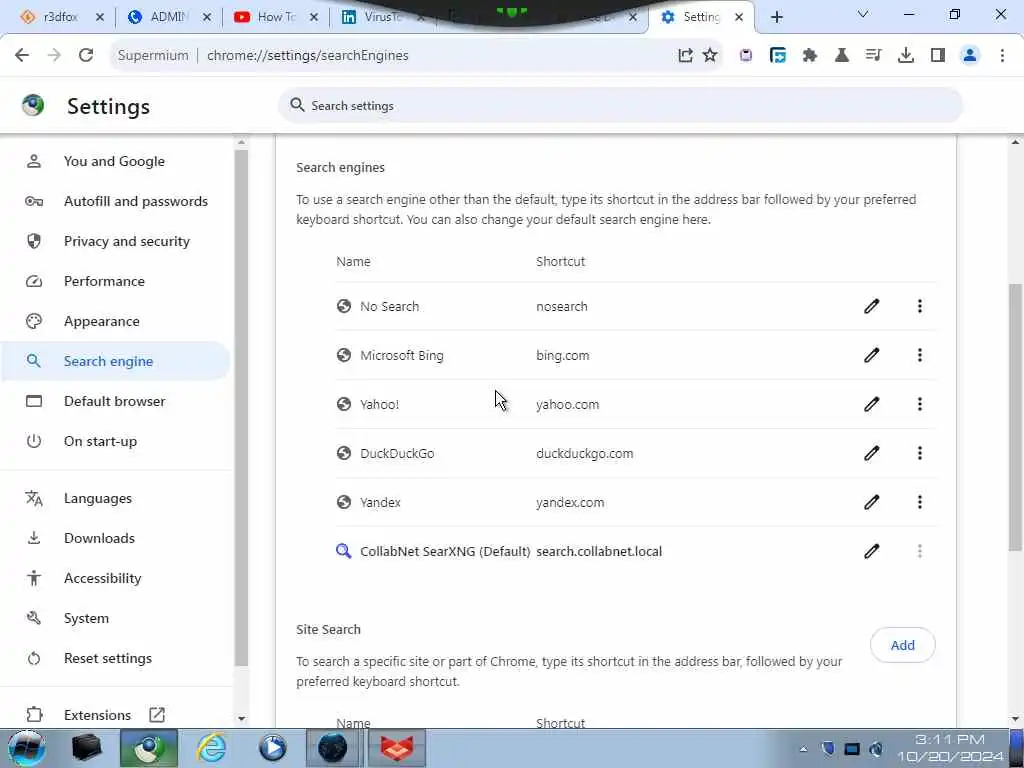The image size is (1024, 768).
Task: Edit the Microsoft Bing engine entry
Action: (x=871, y=355)
